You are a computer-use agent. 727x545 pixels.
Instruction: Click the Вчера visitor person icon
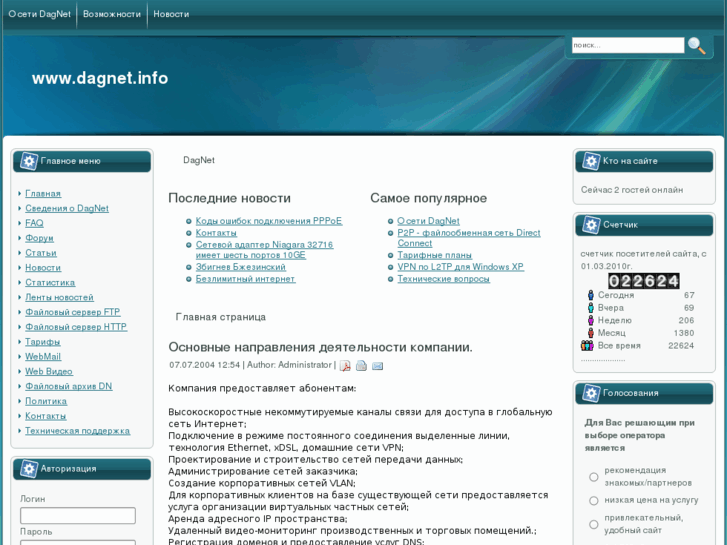point(591,308)
